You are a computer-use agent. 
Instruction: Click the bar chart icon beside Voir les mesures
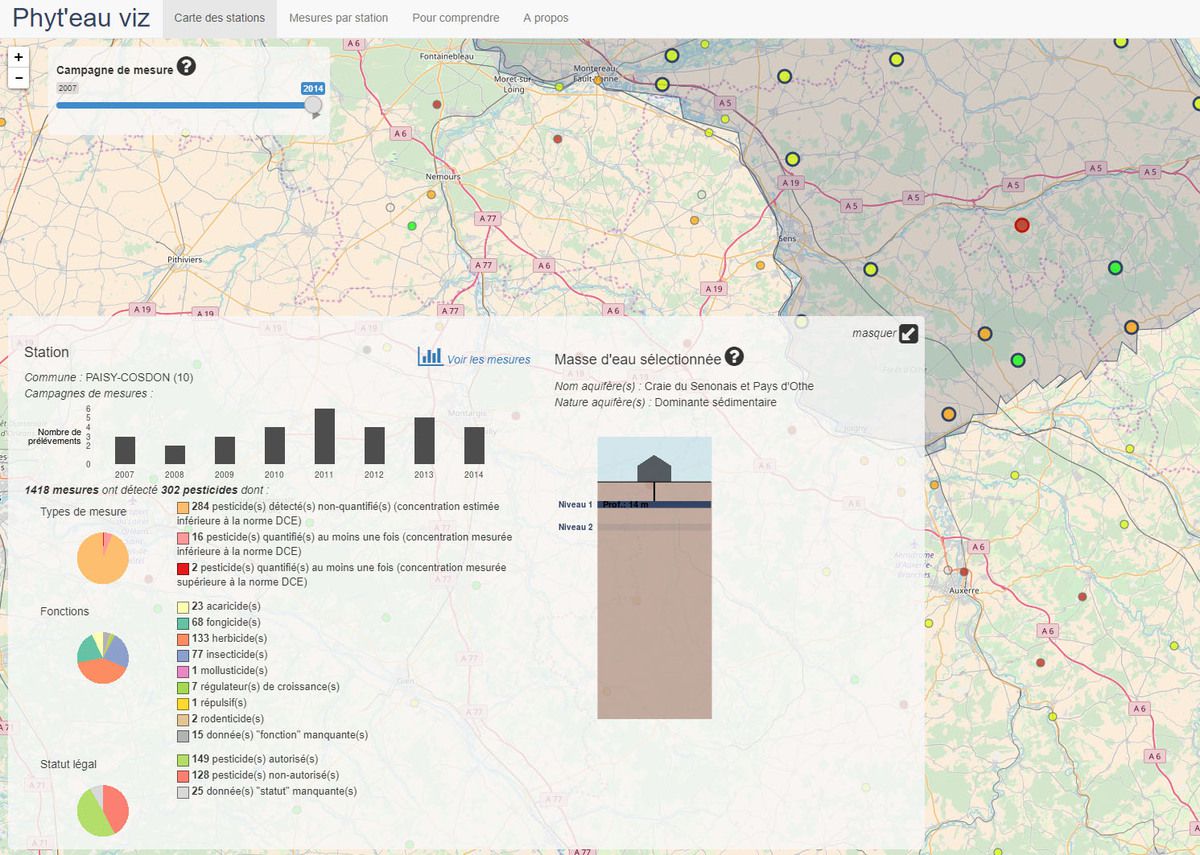[430, 356]
